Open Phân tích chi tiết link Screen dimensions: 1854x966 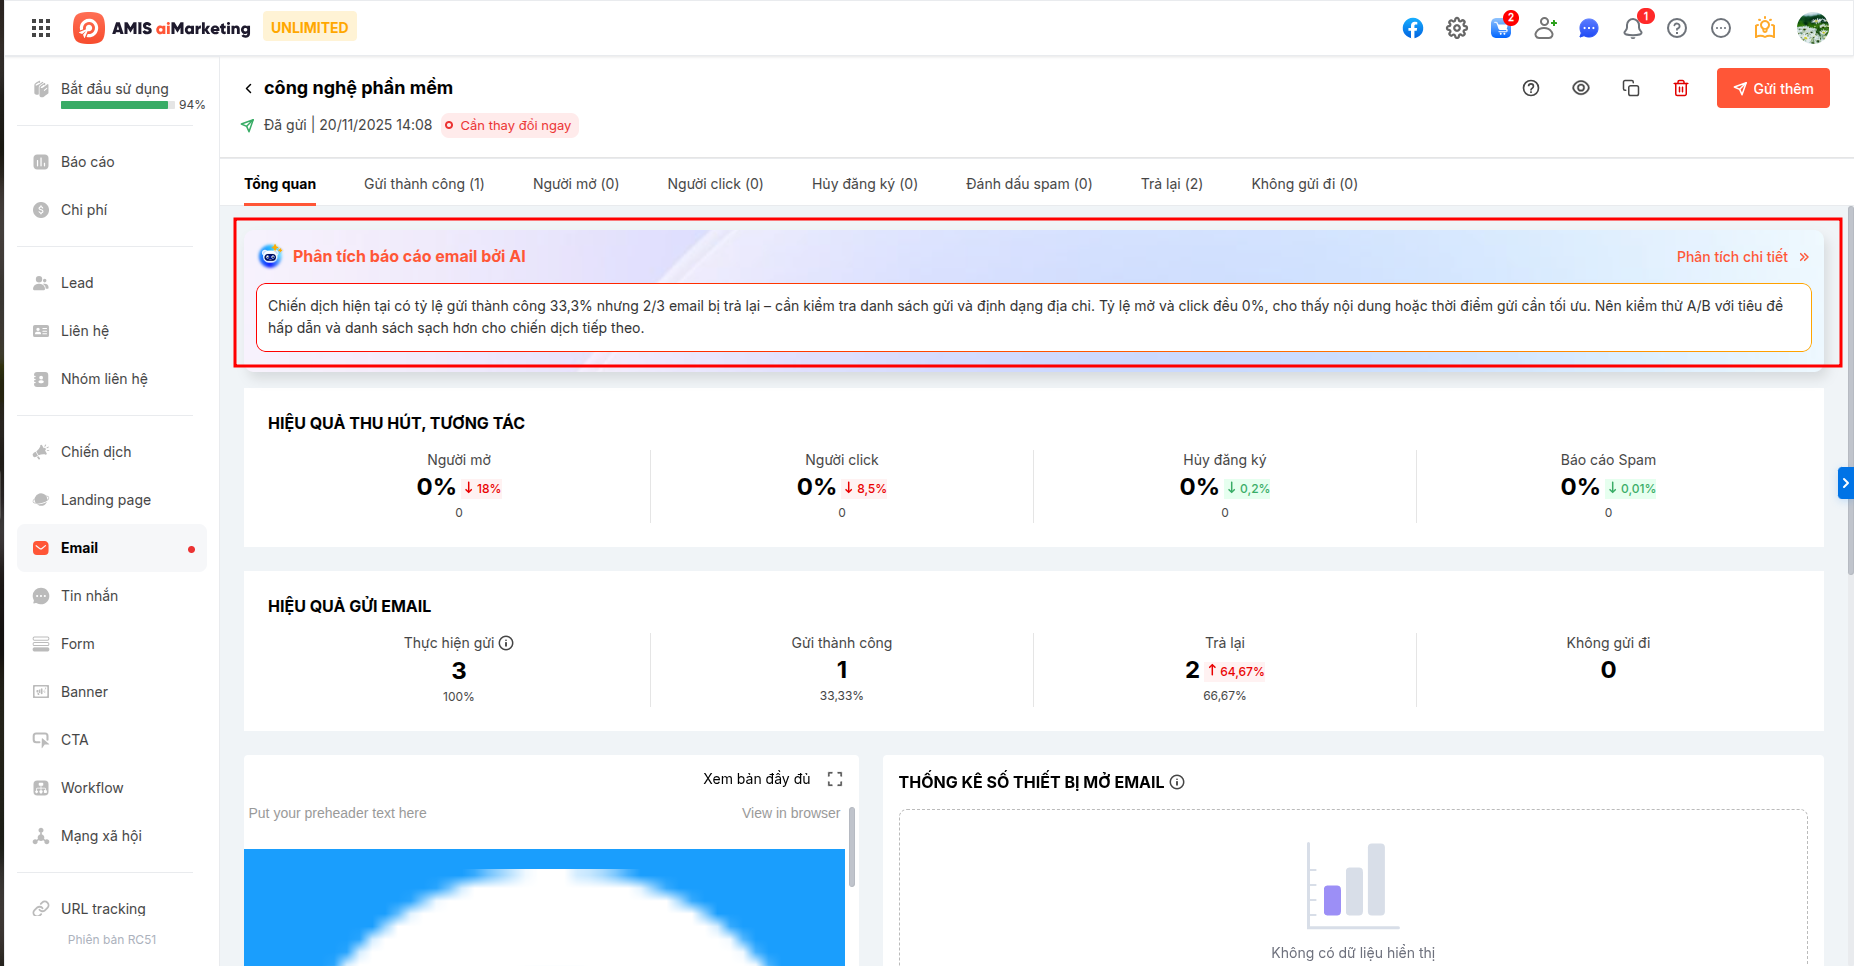(x=1742, y=257)
